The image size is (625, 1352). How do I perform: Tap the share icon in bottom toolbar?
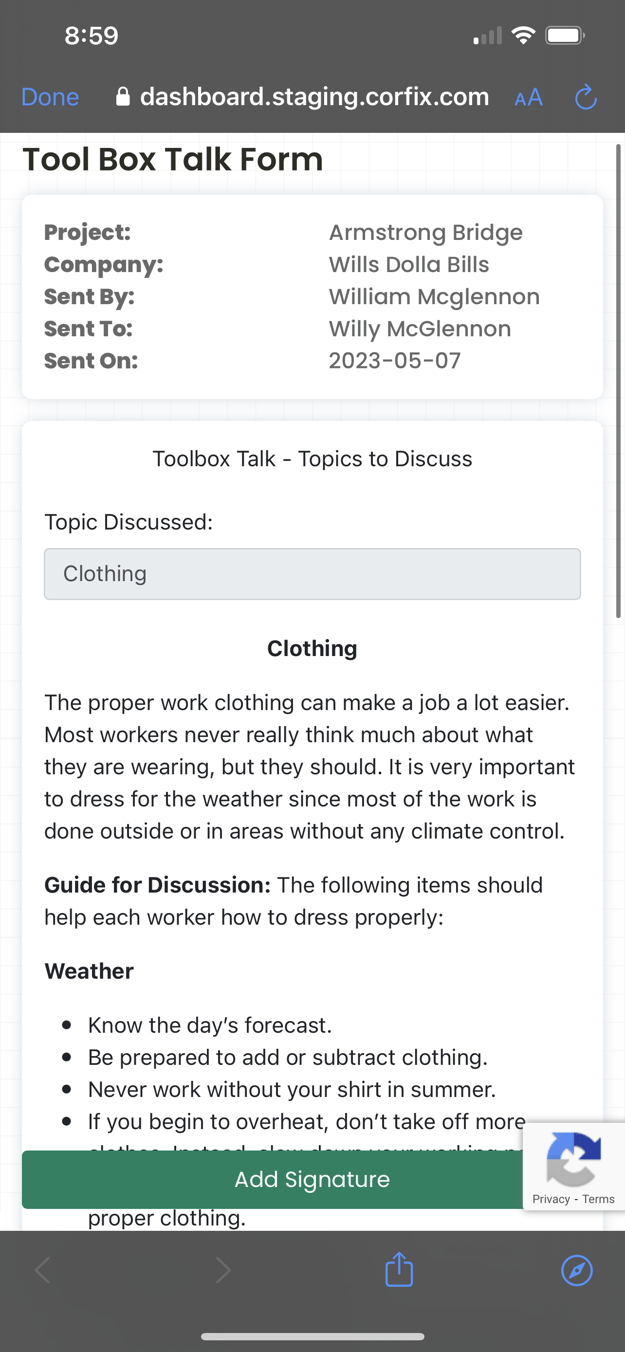[399, 1269]
